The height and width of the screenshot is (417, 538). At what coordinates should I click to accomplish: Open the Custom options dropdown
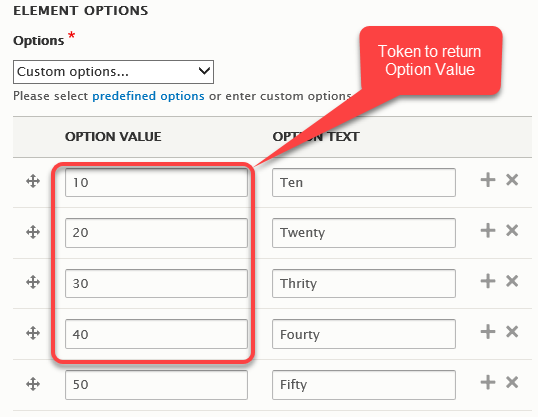(113, 72)
